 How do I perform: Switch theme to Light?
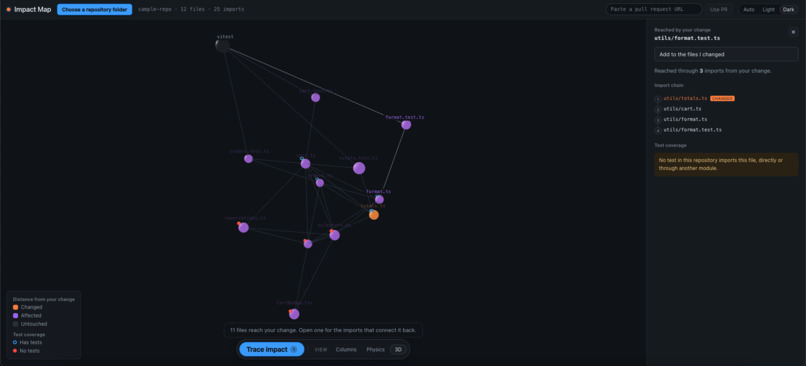coord(768,9)
